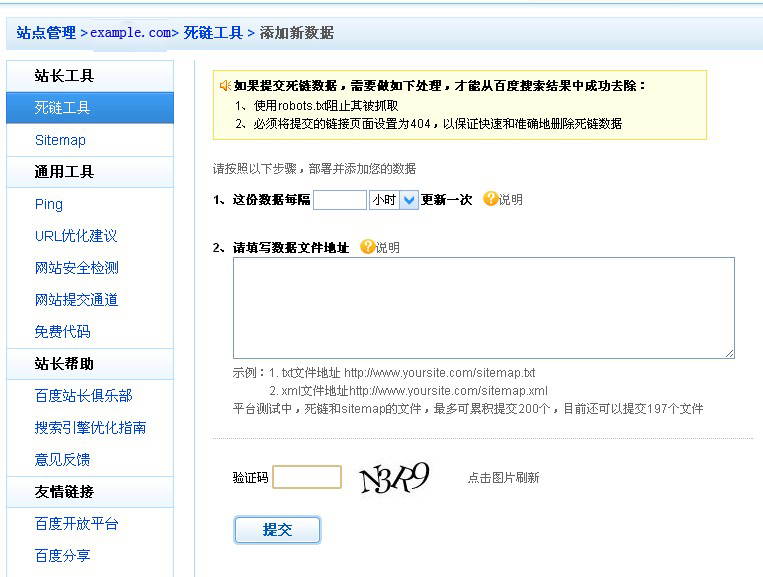
Task: Open 意见反馈 link
Action: (x=62, y=460)
